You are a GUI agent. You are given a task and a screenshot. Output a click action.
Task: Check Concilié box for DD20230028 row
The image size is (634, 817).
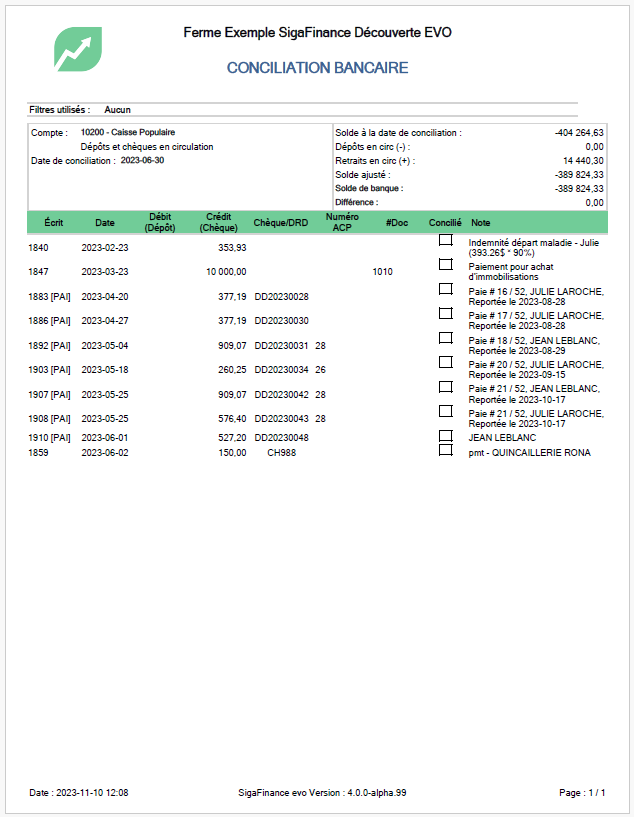click(445, 289)
